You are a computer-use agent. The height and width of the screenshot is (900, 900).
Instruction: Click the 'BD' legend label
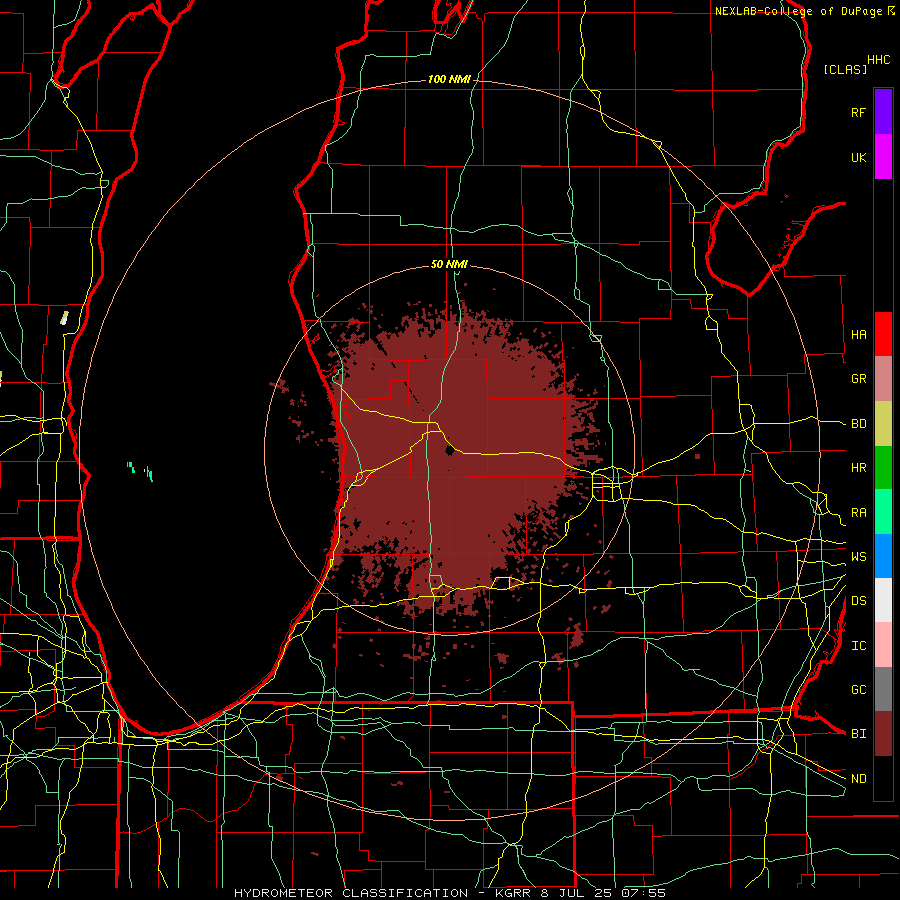point(858,424)
